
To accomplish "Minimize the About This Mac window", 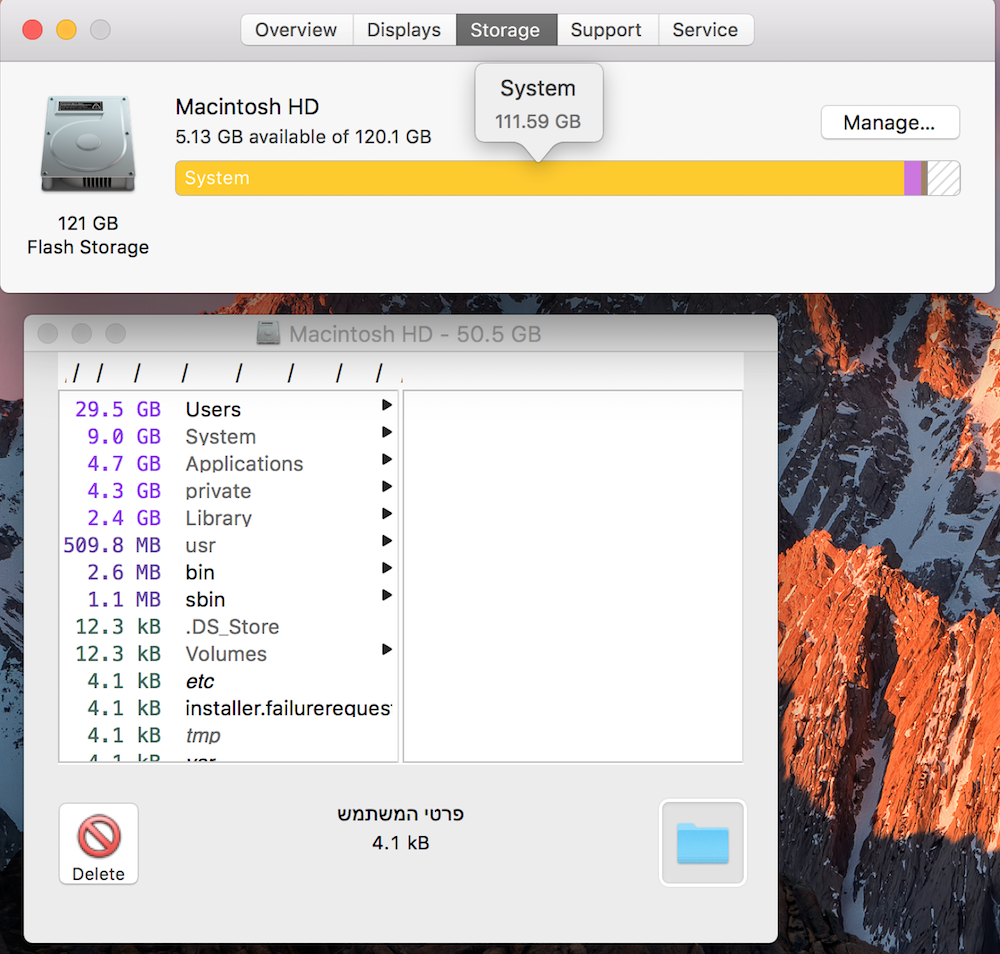I will (66, 30).
